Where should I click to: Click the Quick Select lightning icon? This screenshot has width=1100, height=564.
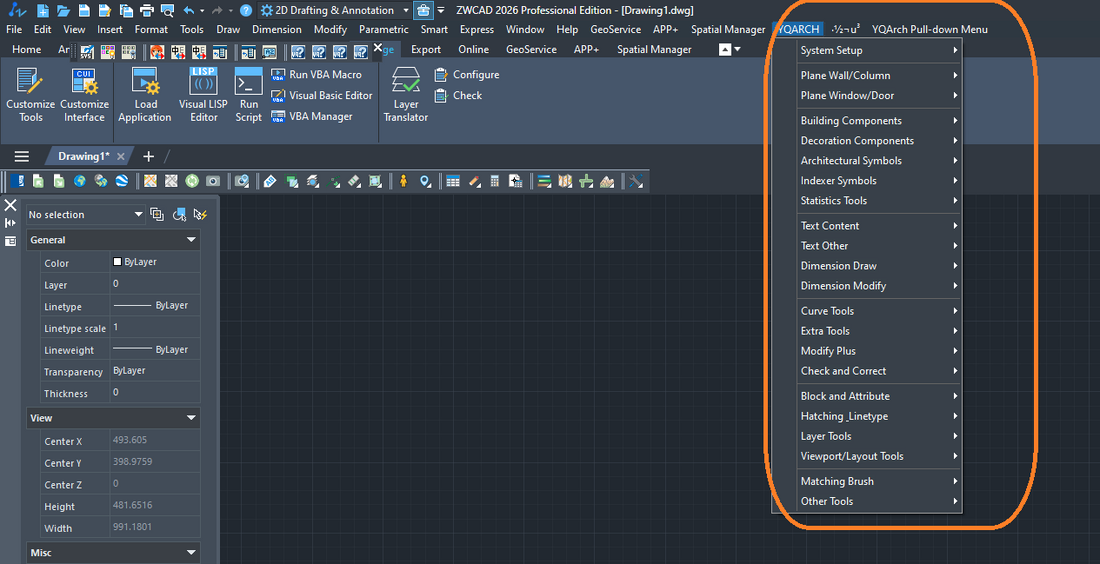click(x=200, y=214)
